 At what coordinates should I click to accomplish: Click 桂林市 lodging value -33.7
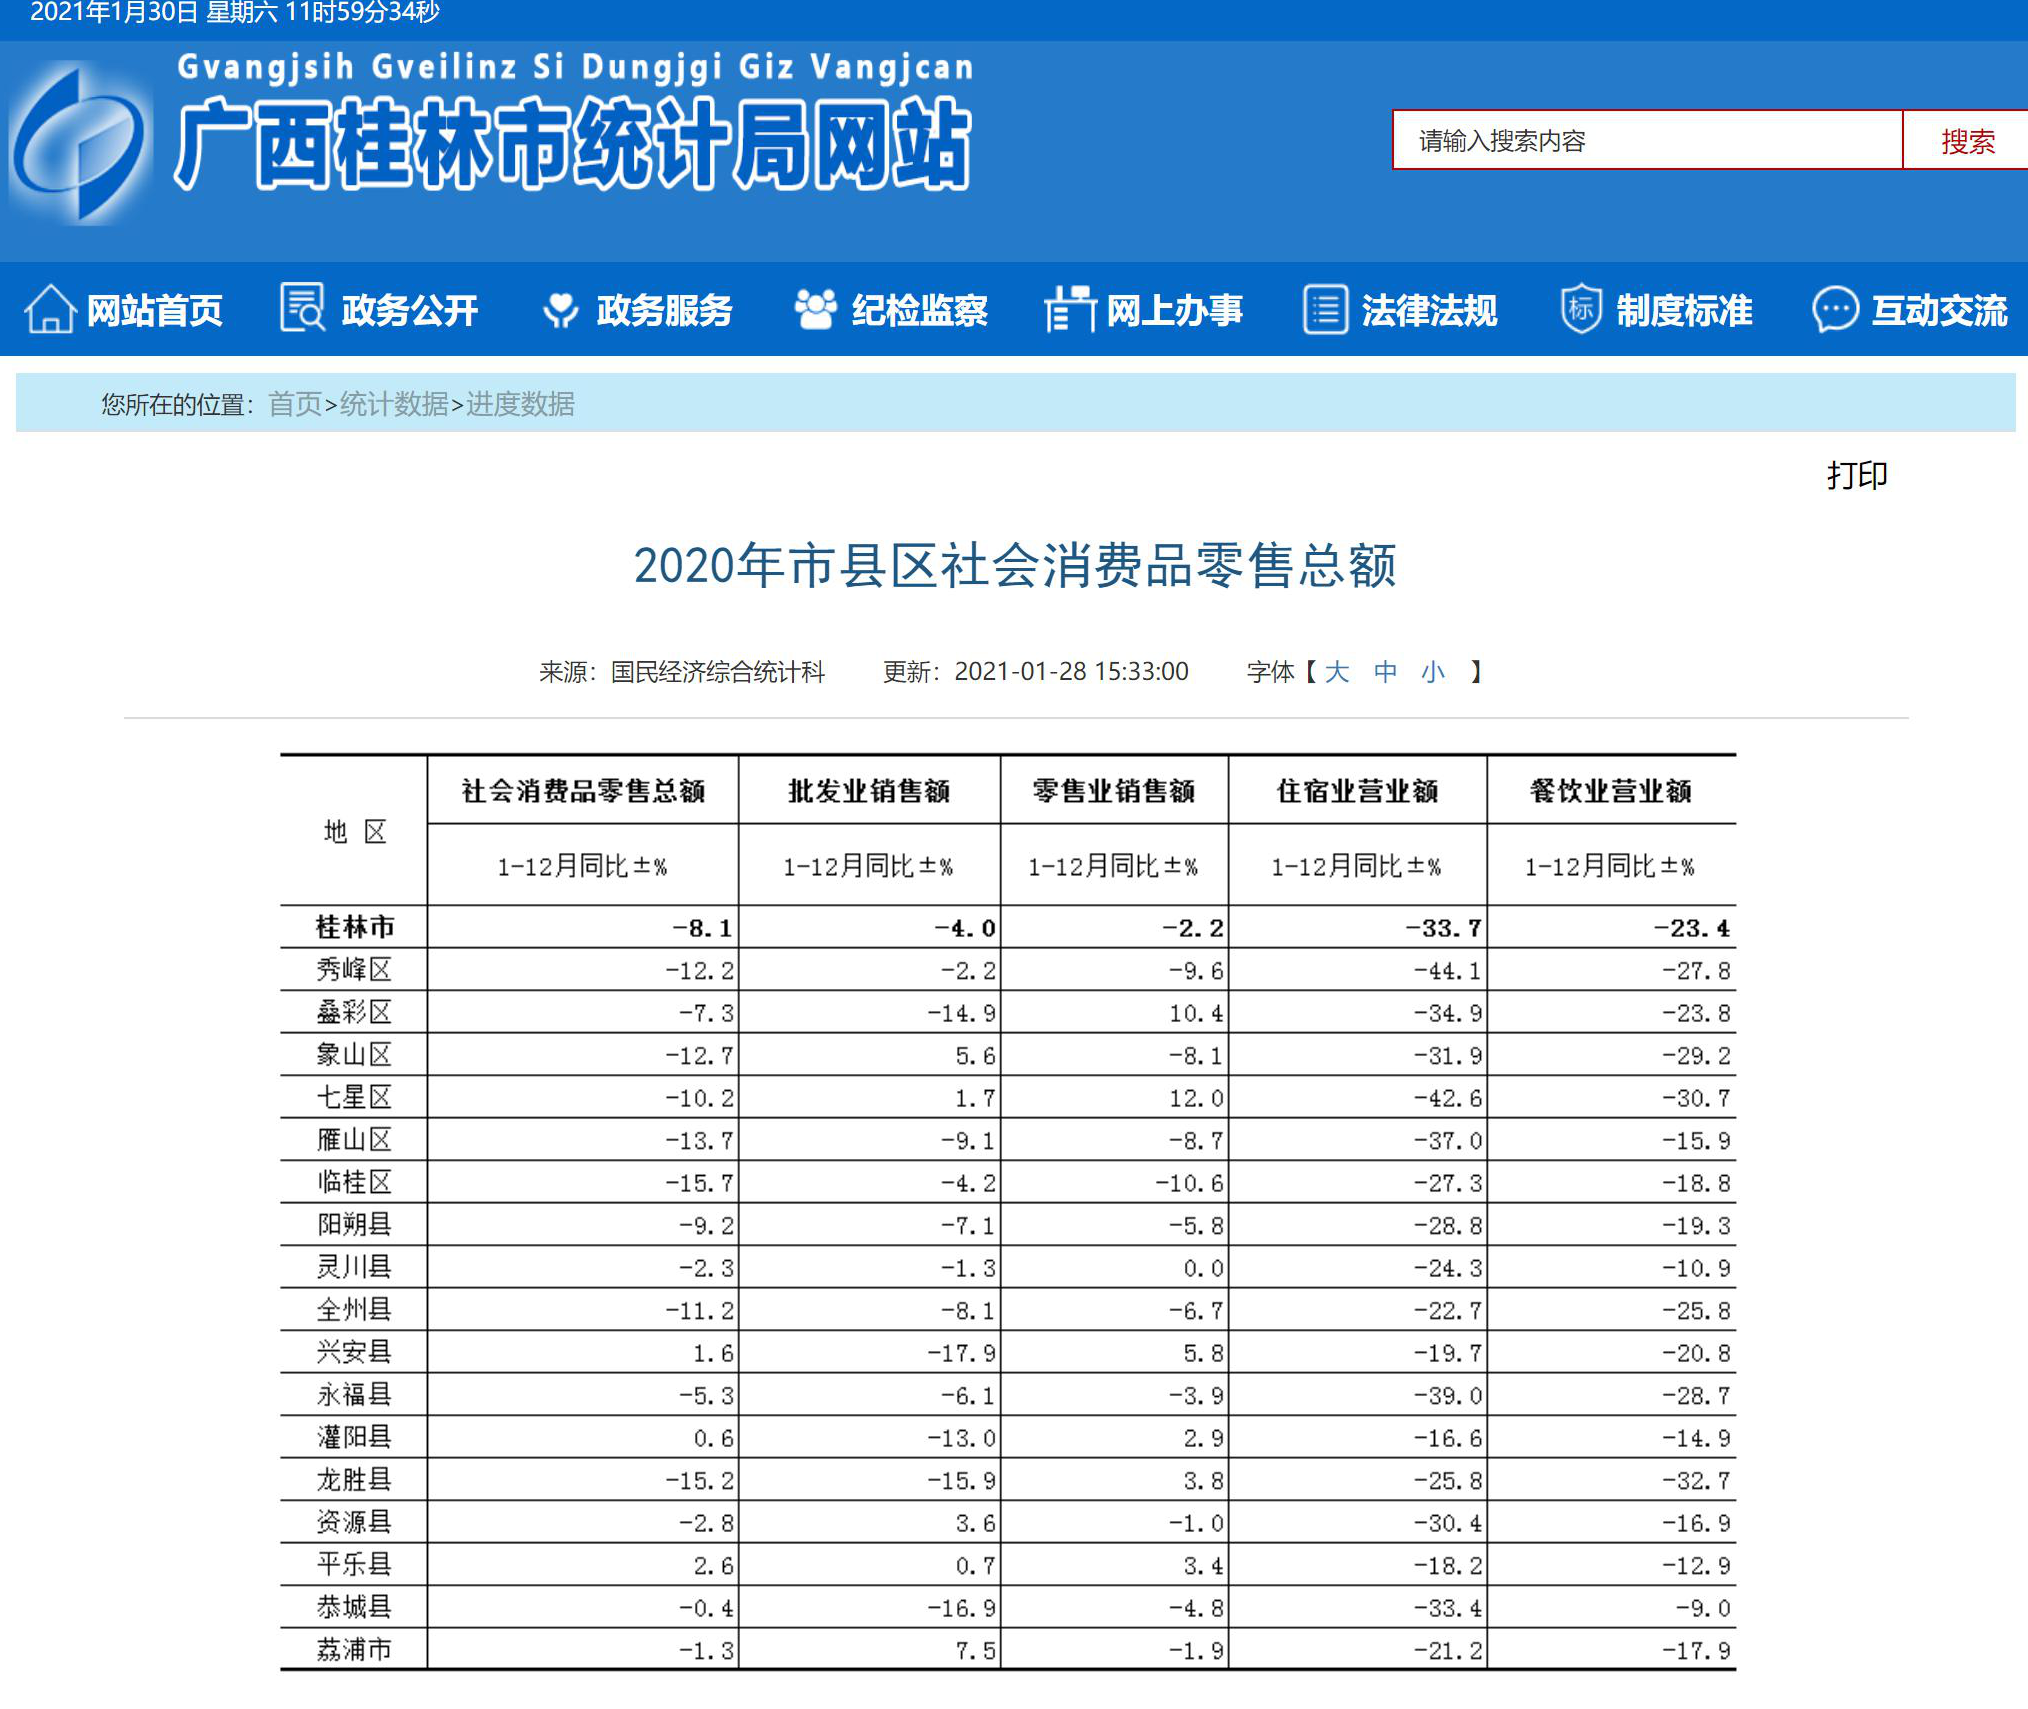coord(1443,928)
